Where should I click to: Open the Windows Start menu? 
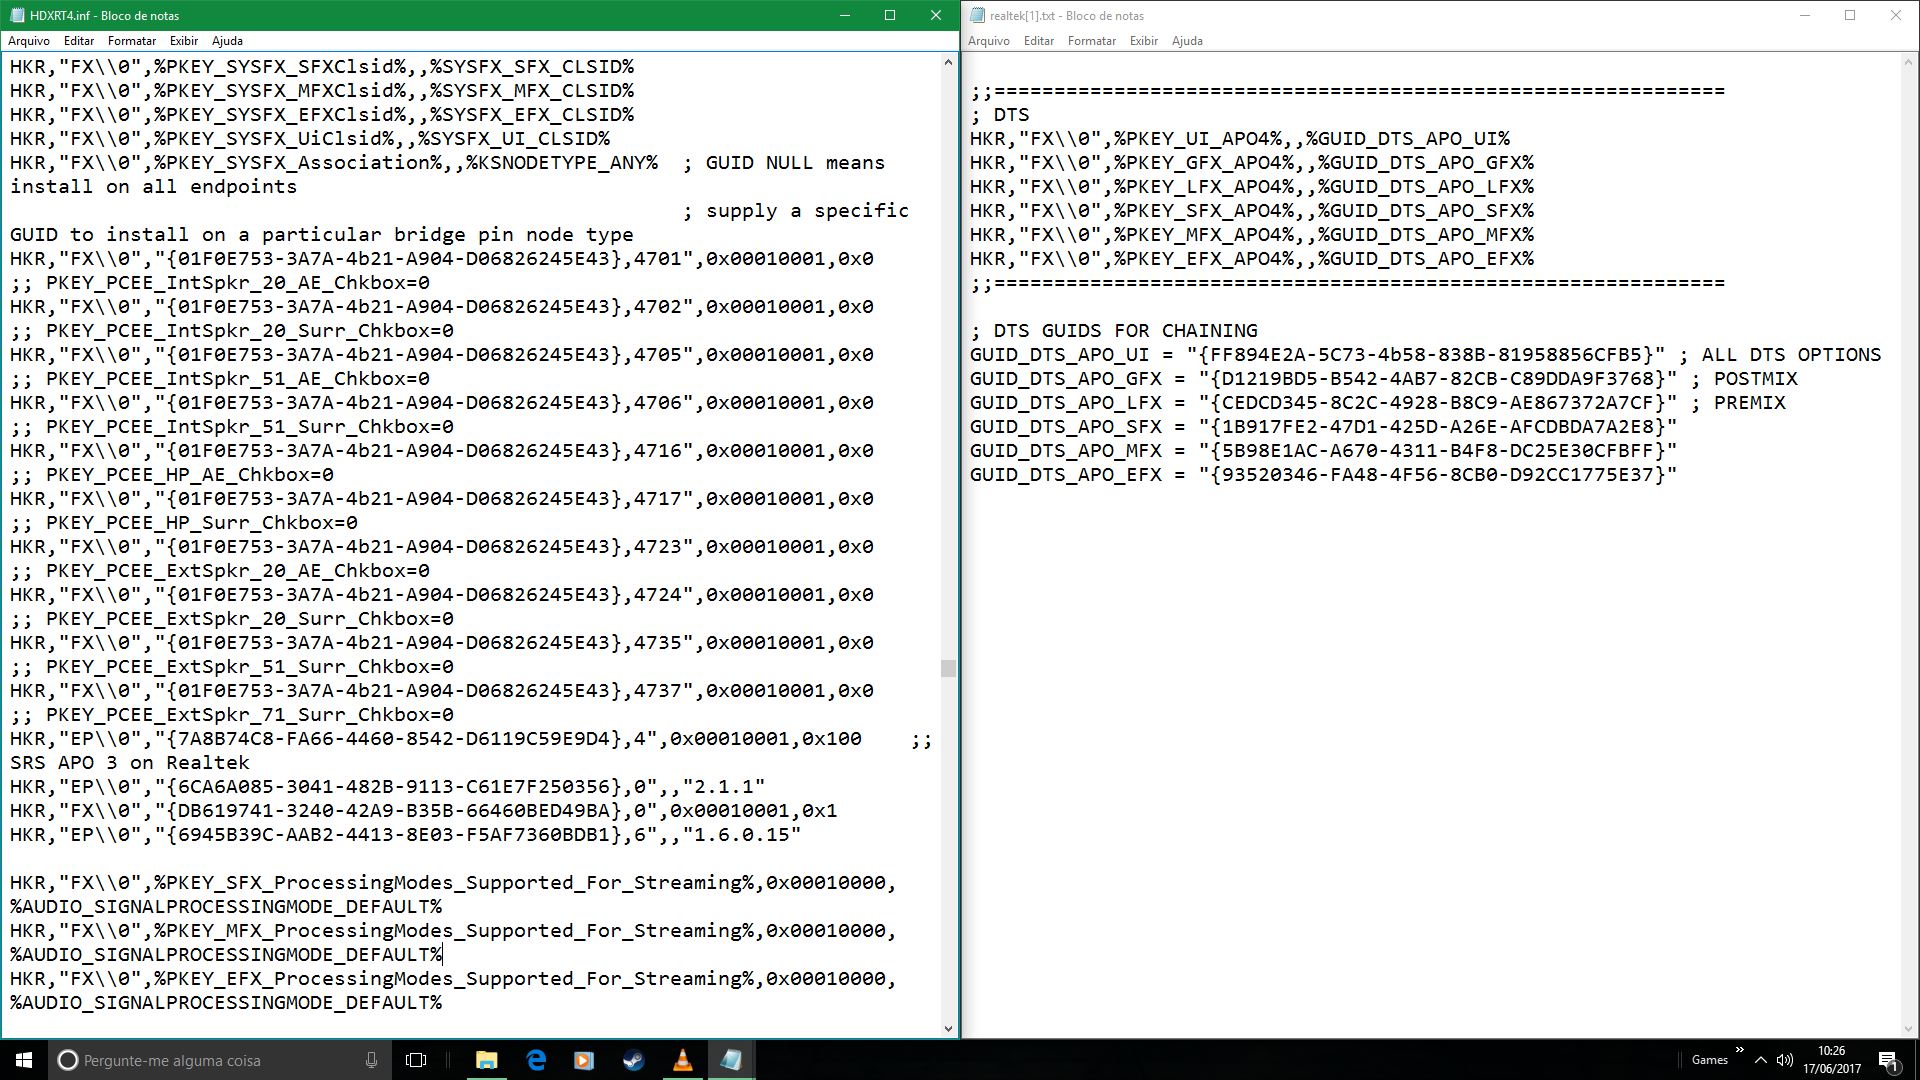[24, 1060]
